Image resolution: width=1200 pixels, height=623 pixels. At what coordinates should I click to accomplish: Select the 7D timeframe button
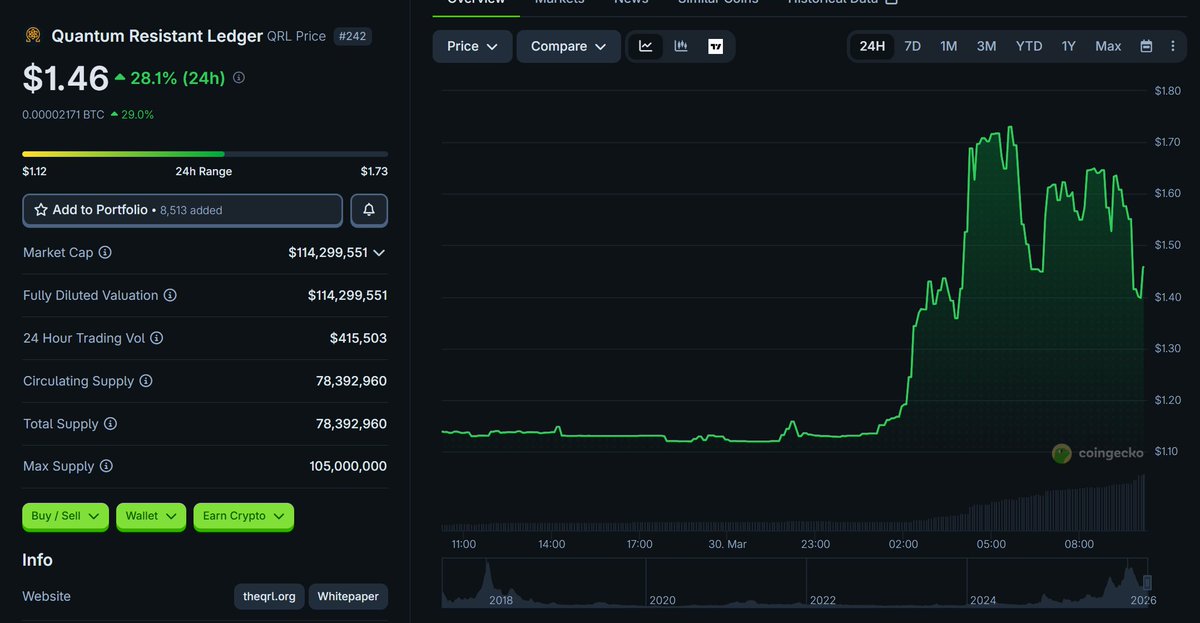point(912,45)
